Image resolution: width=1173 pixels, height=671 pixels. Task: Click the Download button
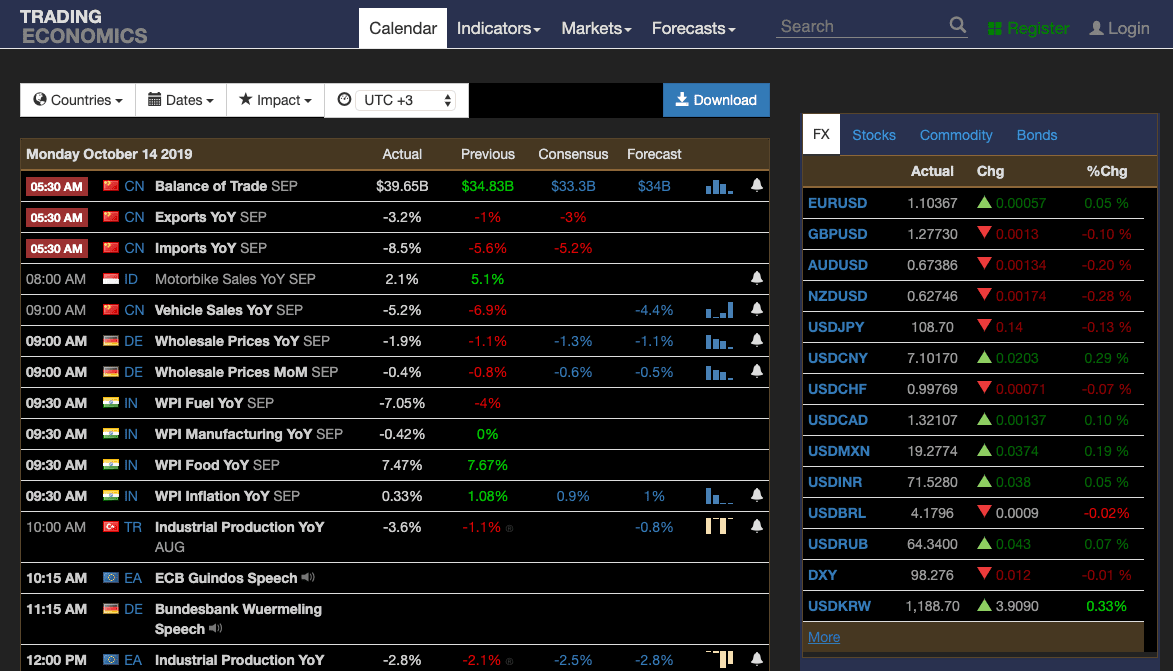pos(716,100)
